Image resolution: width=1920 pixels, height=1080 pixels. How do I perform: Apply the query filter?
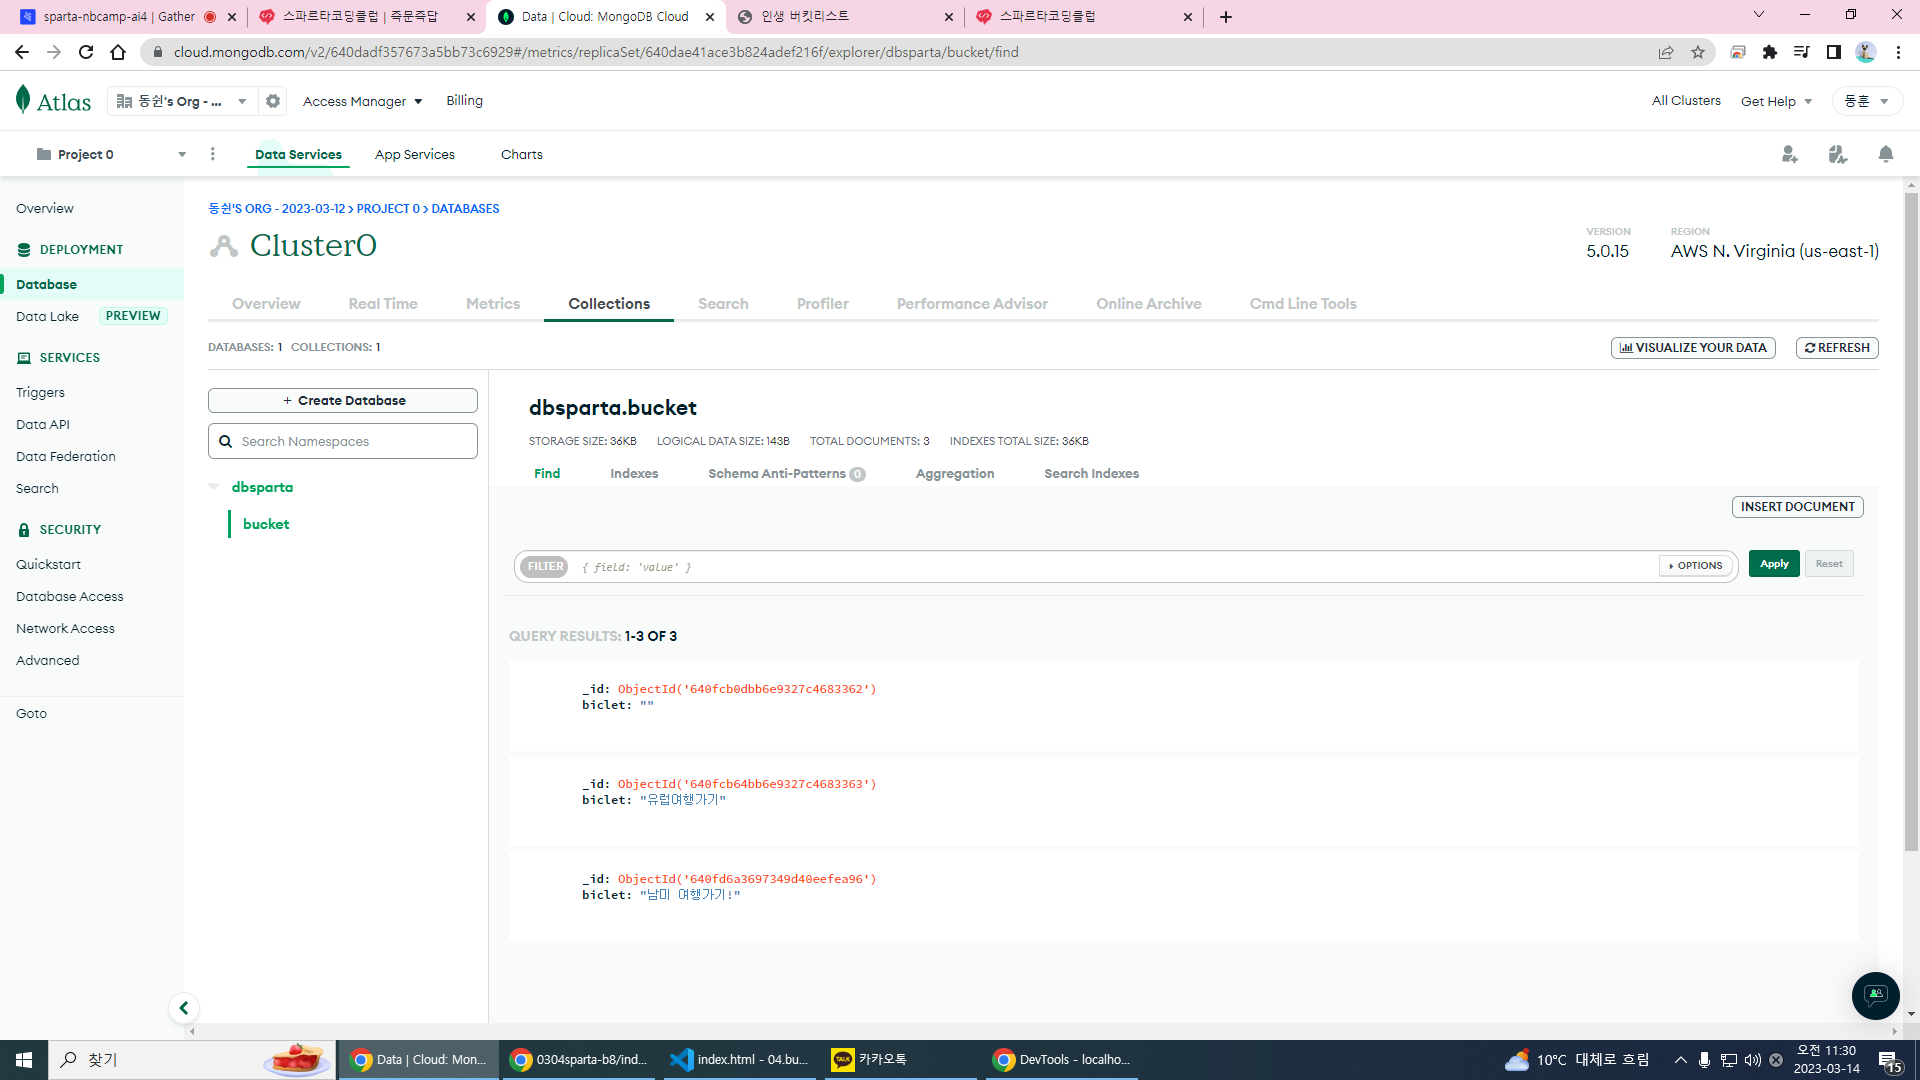point(1774,564)
